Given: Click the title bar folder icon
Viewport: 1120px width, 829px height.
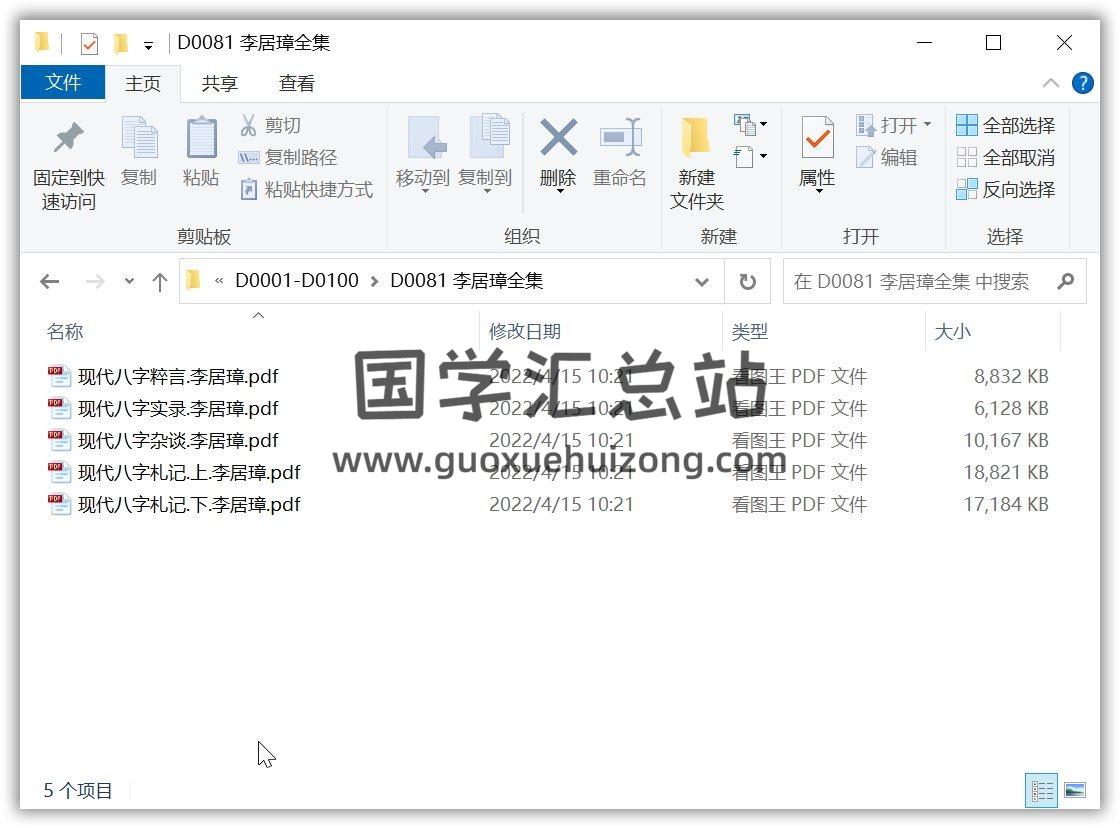Looking at the screenshot, I should [x=43, y=43].
